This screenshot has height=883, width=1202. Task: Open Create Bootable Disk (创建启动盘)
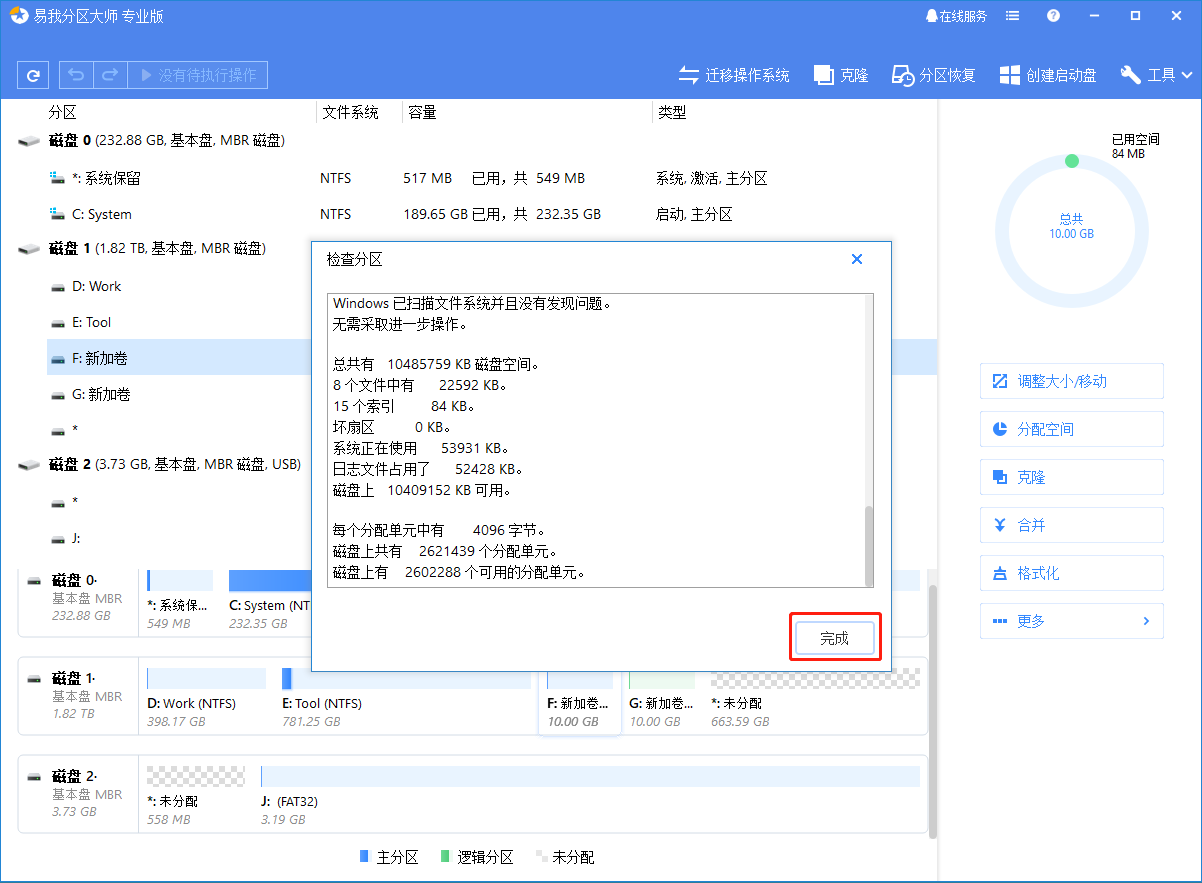1048,75
